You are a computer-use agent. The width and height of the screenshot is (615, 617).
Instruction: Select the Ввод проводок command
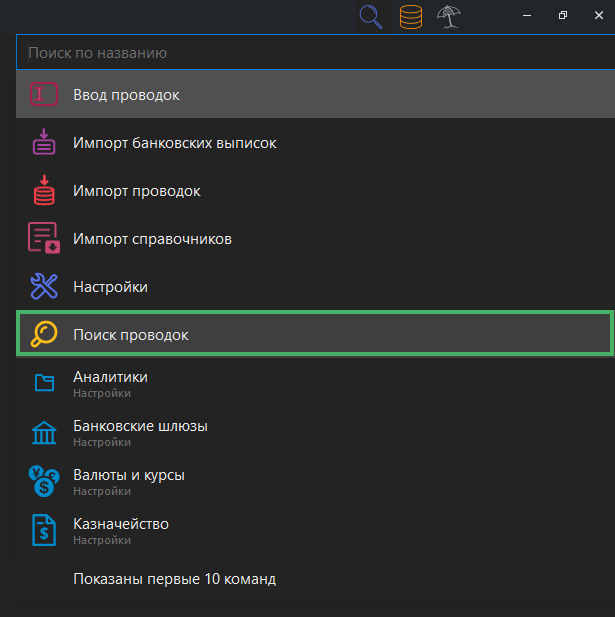pyautogui.click(x=126, y=95)
